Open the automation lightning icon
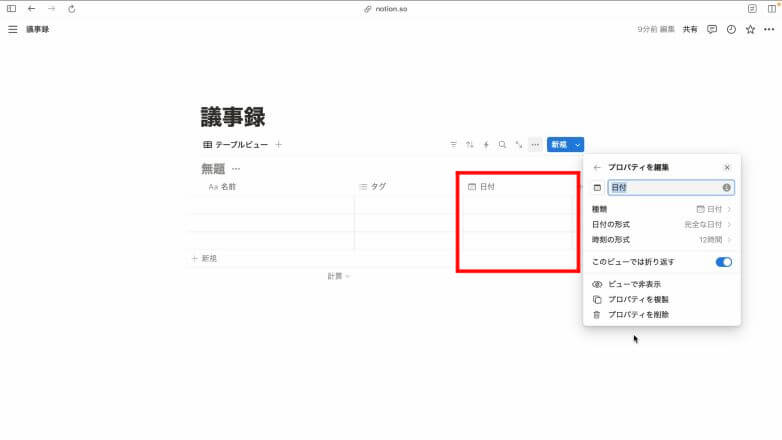This screenshot has width=782, height=440. pos(486,145)
